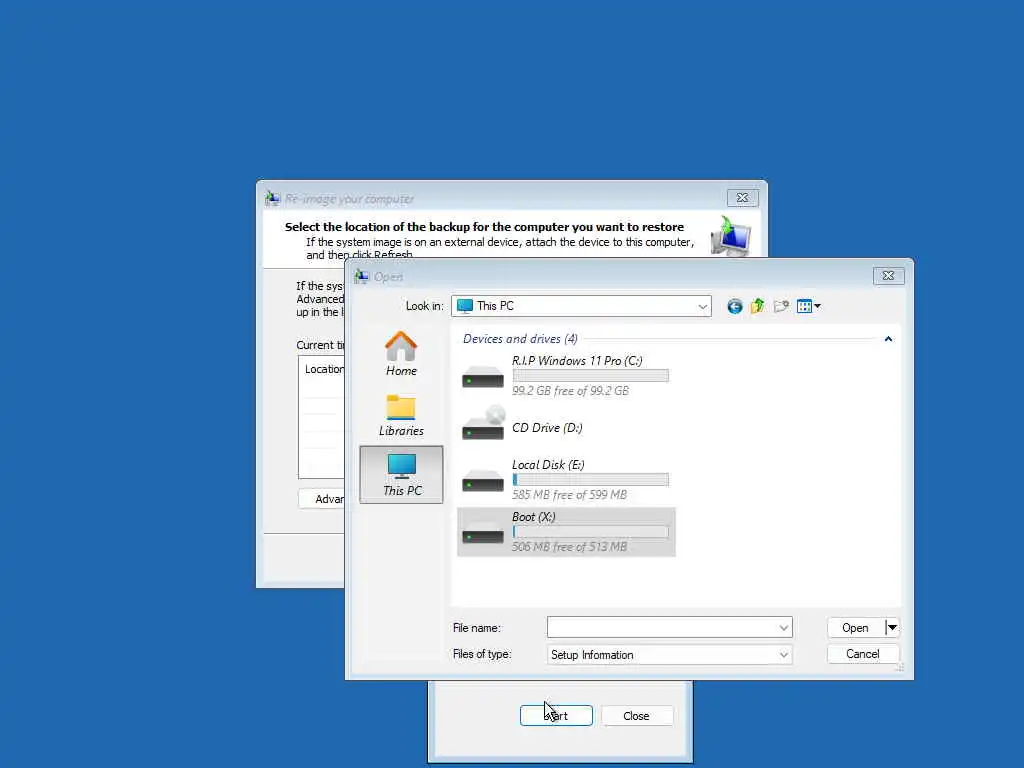This screenshot has width=1024, height=768.
Task: Click the 506 MB free of 513 MB text
Action: (x=569, y=547)
